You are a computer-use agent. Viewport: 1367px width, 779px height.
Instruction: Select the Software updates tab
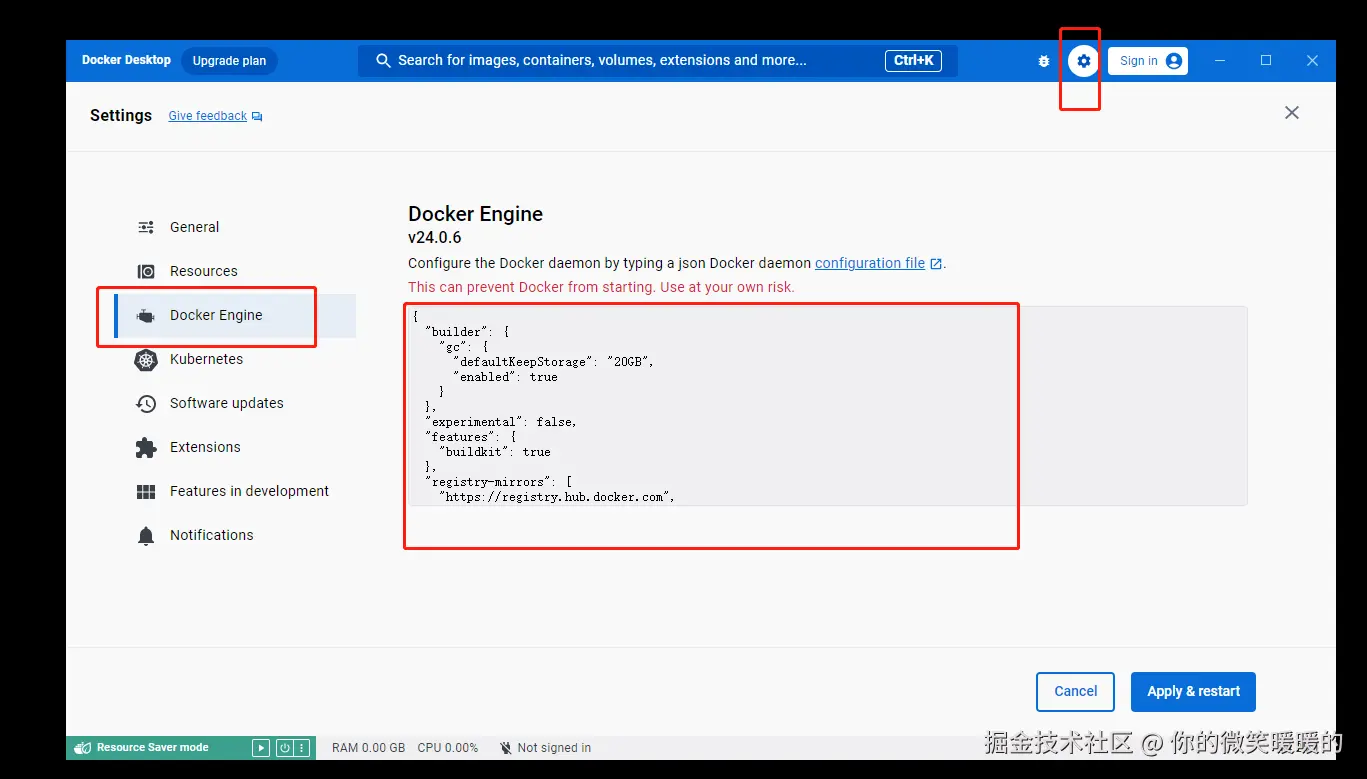click(x=235, y=403)
